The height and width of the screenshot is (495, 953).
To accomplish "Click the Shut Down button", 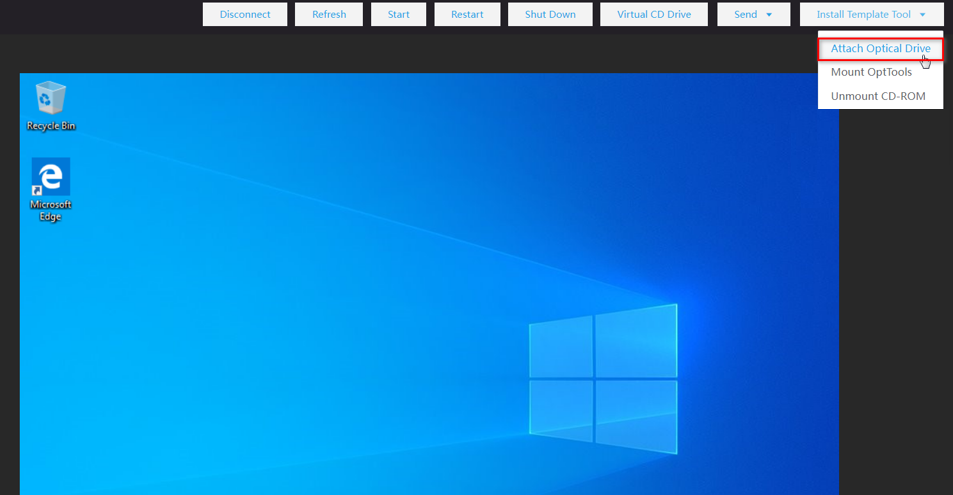I will (x=550, y=15).
